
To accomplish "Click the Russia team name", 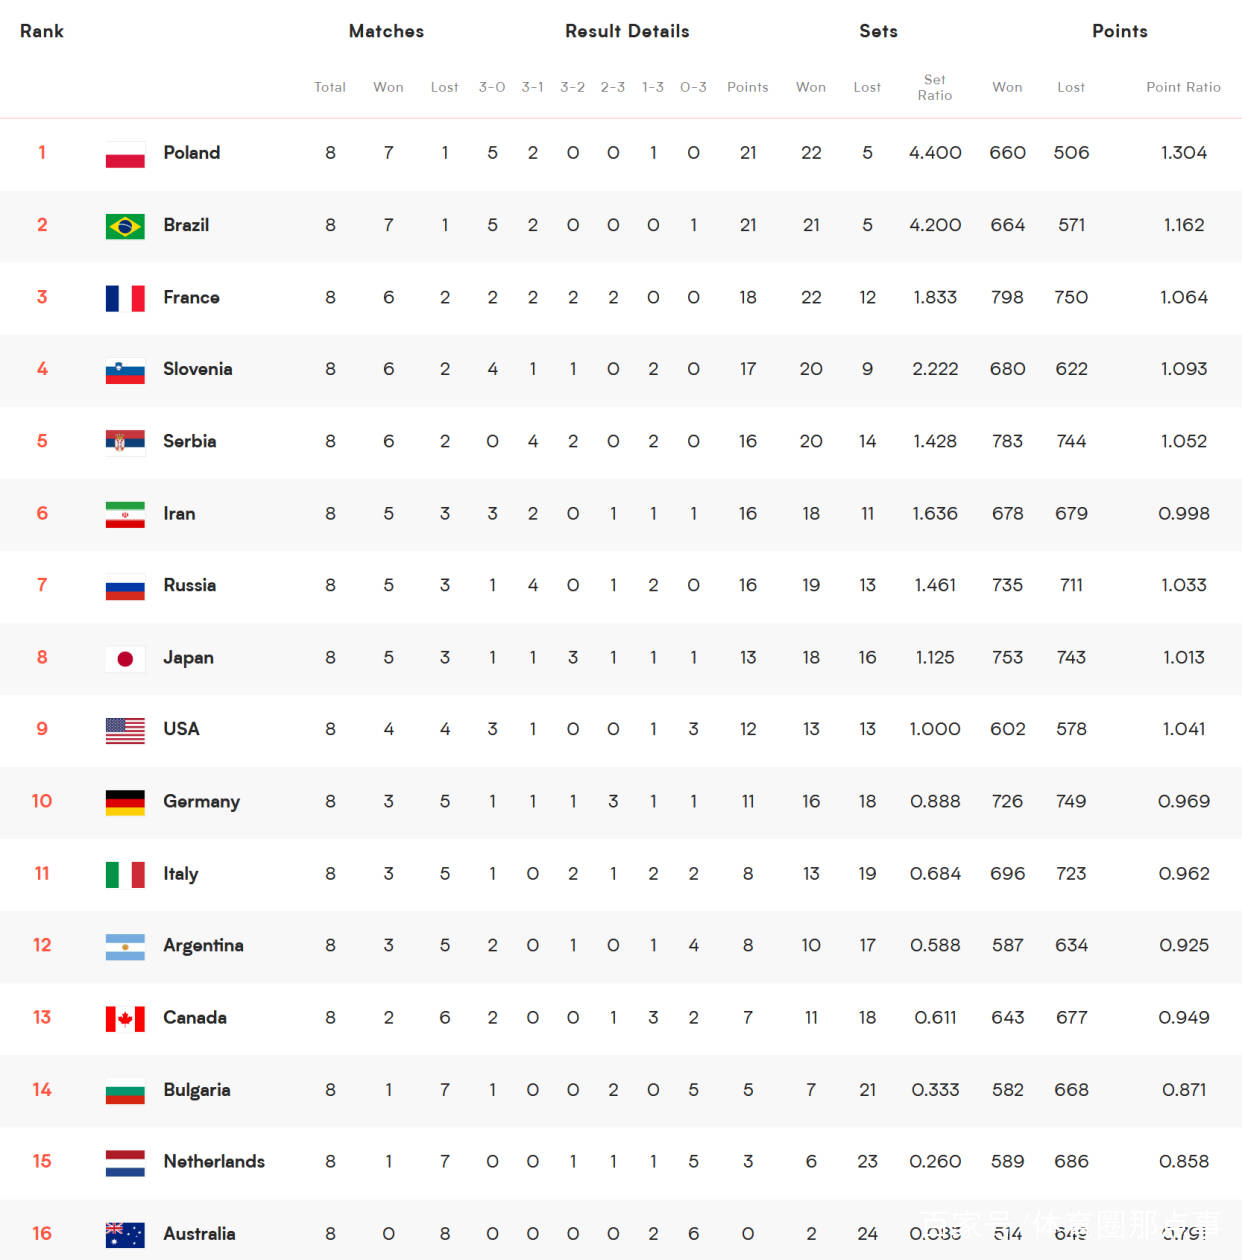I will 189,585.
